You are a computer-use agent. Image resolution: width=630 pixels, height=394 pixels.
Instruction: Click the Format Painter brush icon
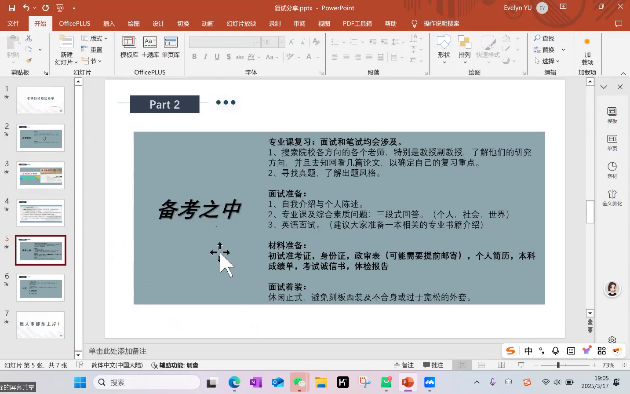(x=29, y=61)
